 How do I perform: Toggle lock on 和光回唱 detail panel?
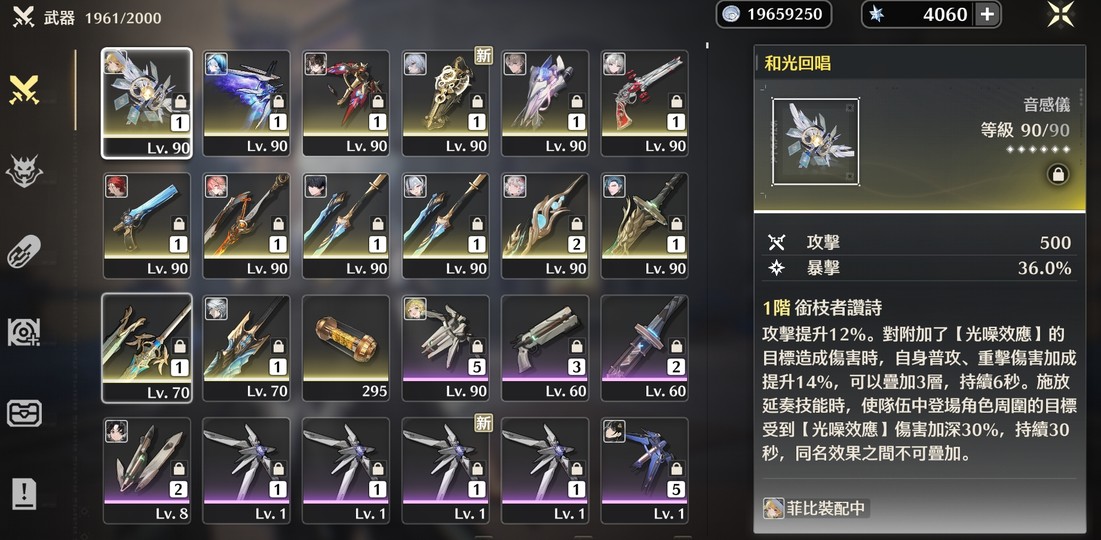tap(1057, 174)
